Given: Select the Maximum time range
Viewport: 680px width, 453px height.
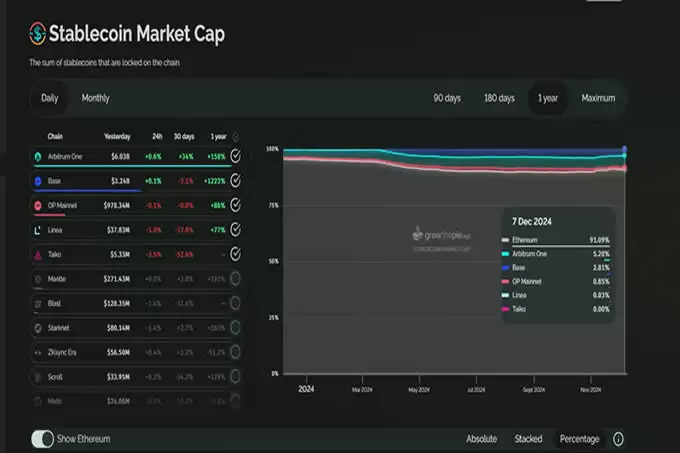Looking at the screenshot, I should pos(598,98).
